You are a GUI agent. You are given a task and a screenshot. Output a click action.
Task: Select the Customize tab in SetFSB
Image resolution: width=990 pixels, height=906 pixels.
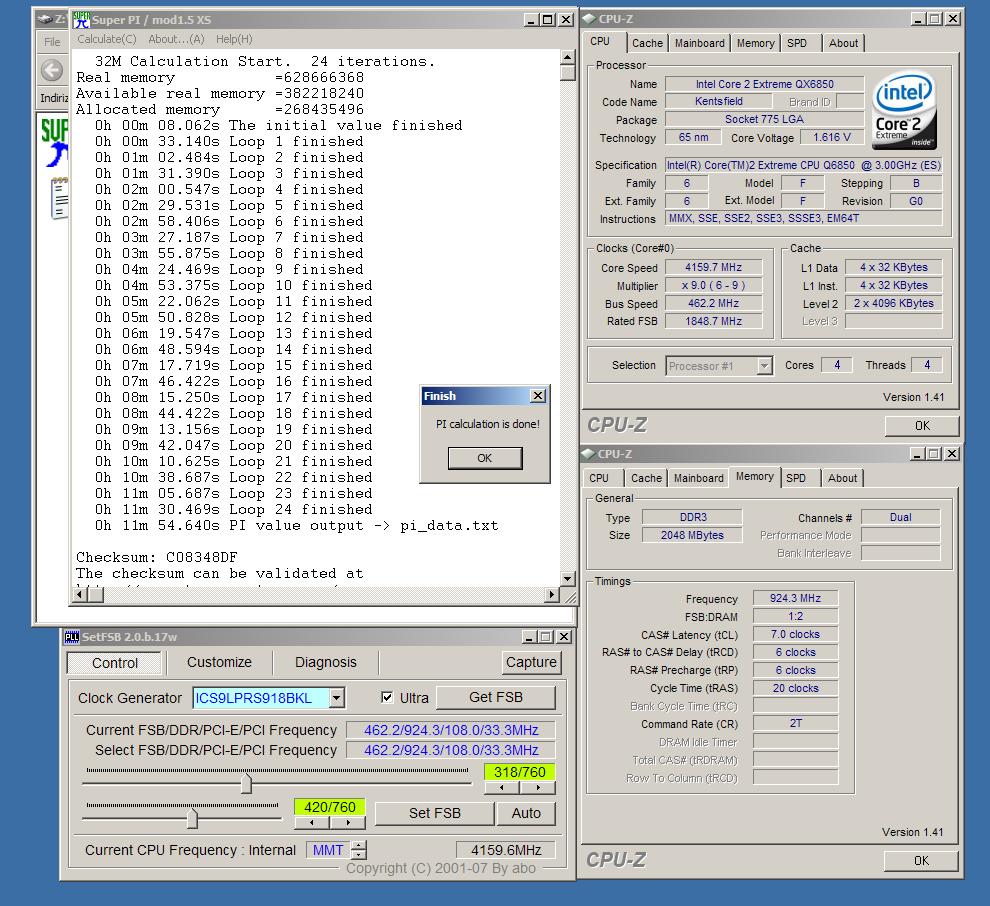point(219,662)
